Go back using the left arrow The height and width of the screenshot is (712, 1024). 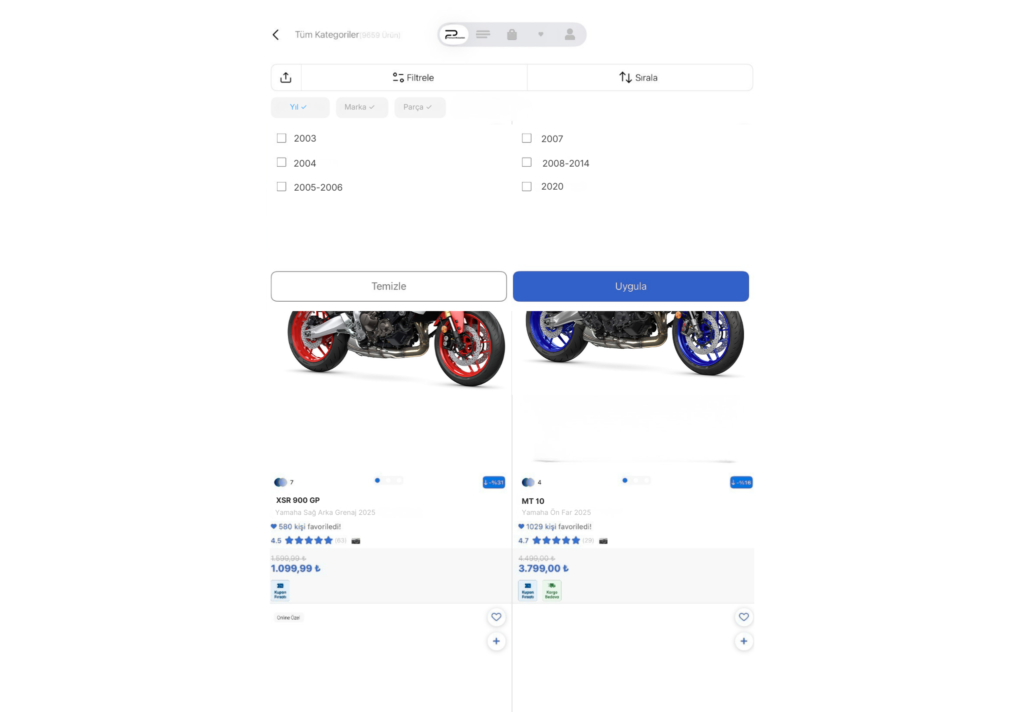pos(276,35)
